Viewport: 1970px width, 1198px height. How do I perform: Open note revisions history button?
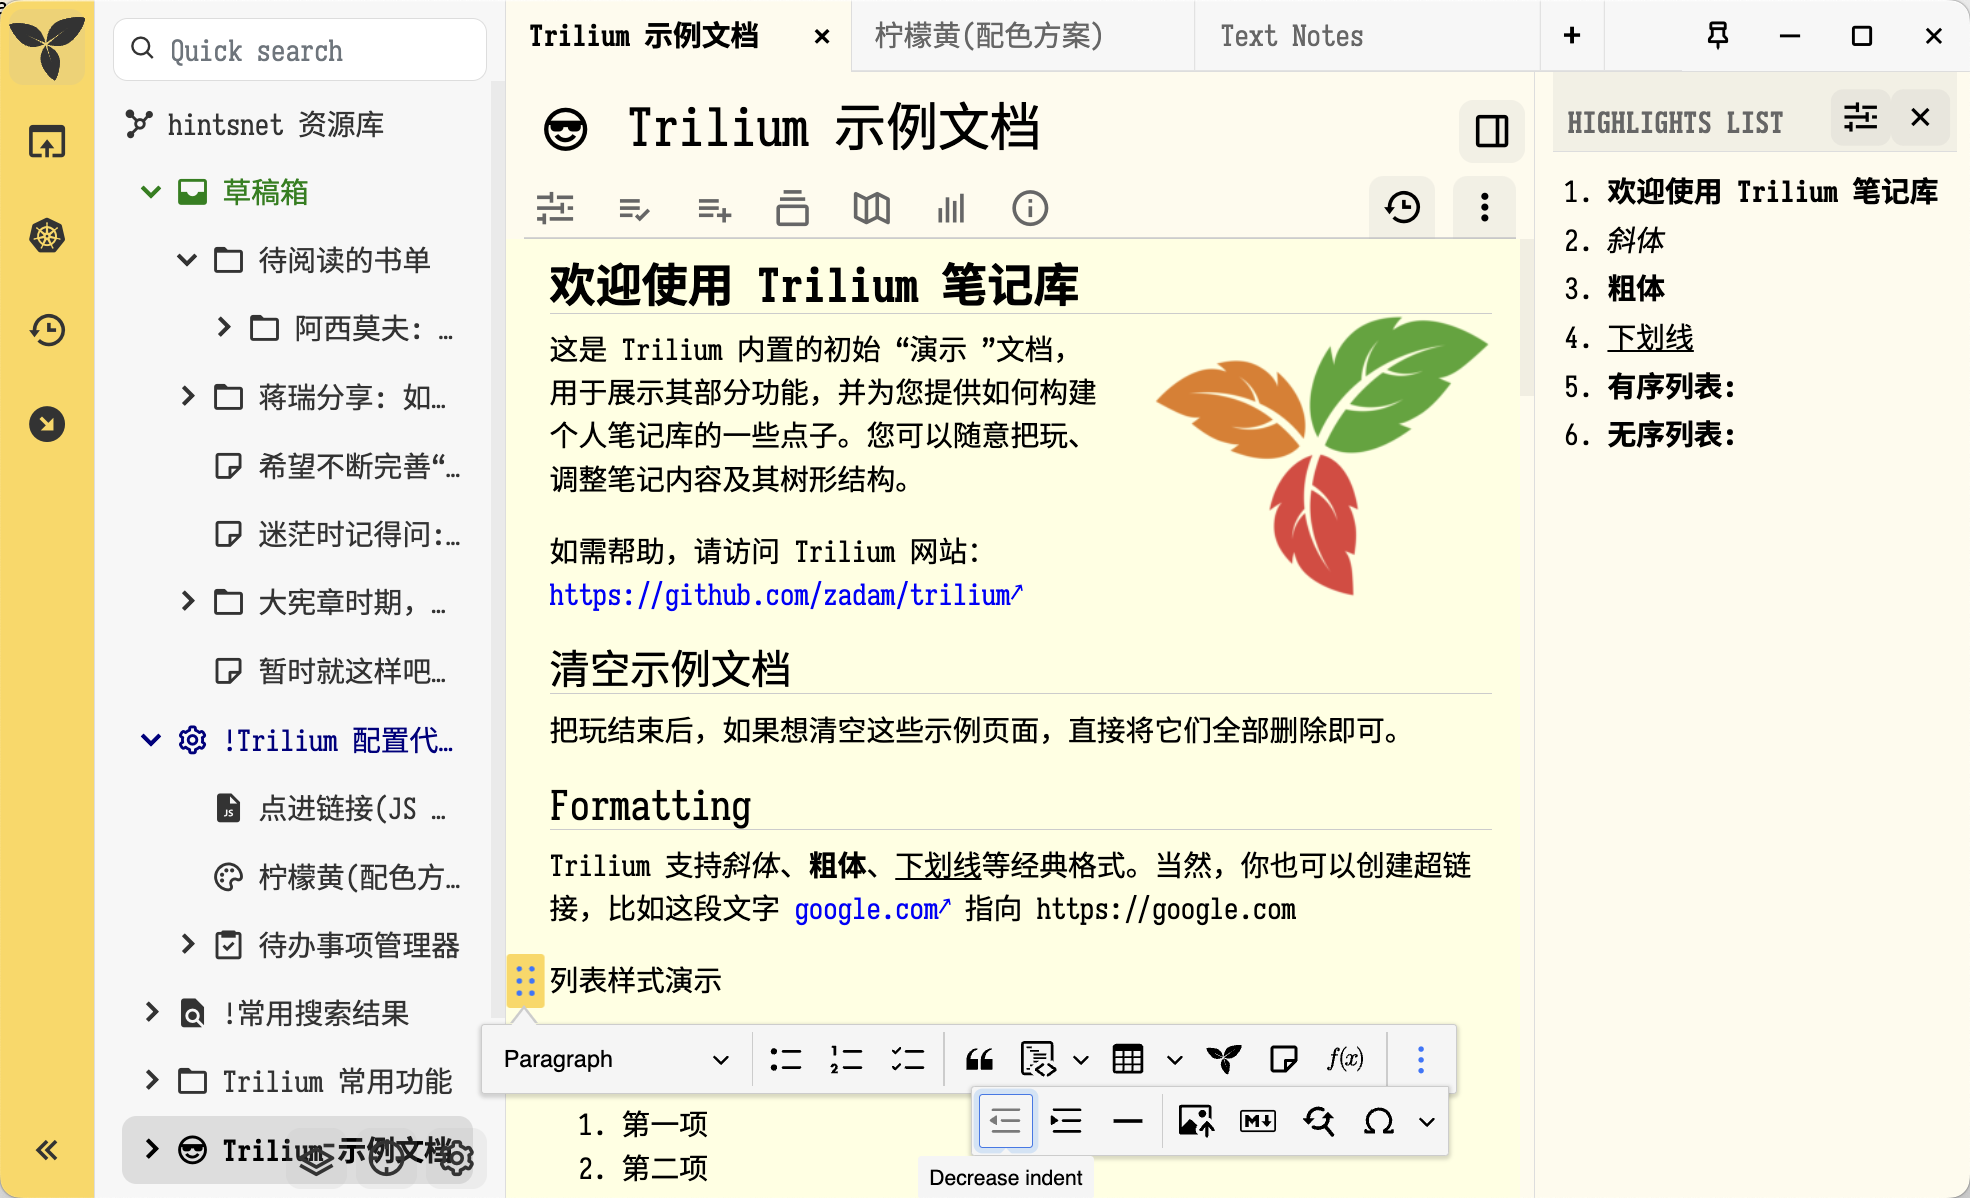1402,208
